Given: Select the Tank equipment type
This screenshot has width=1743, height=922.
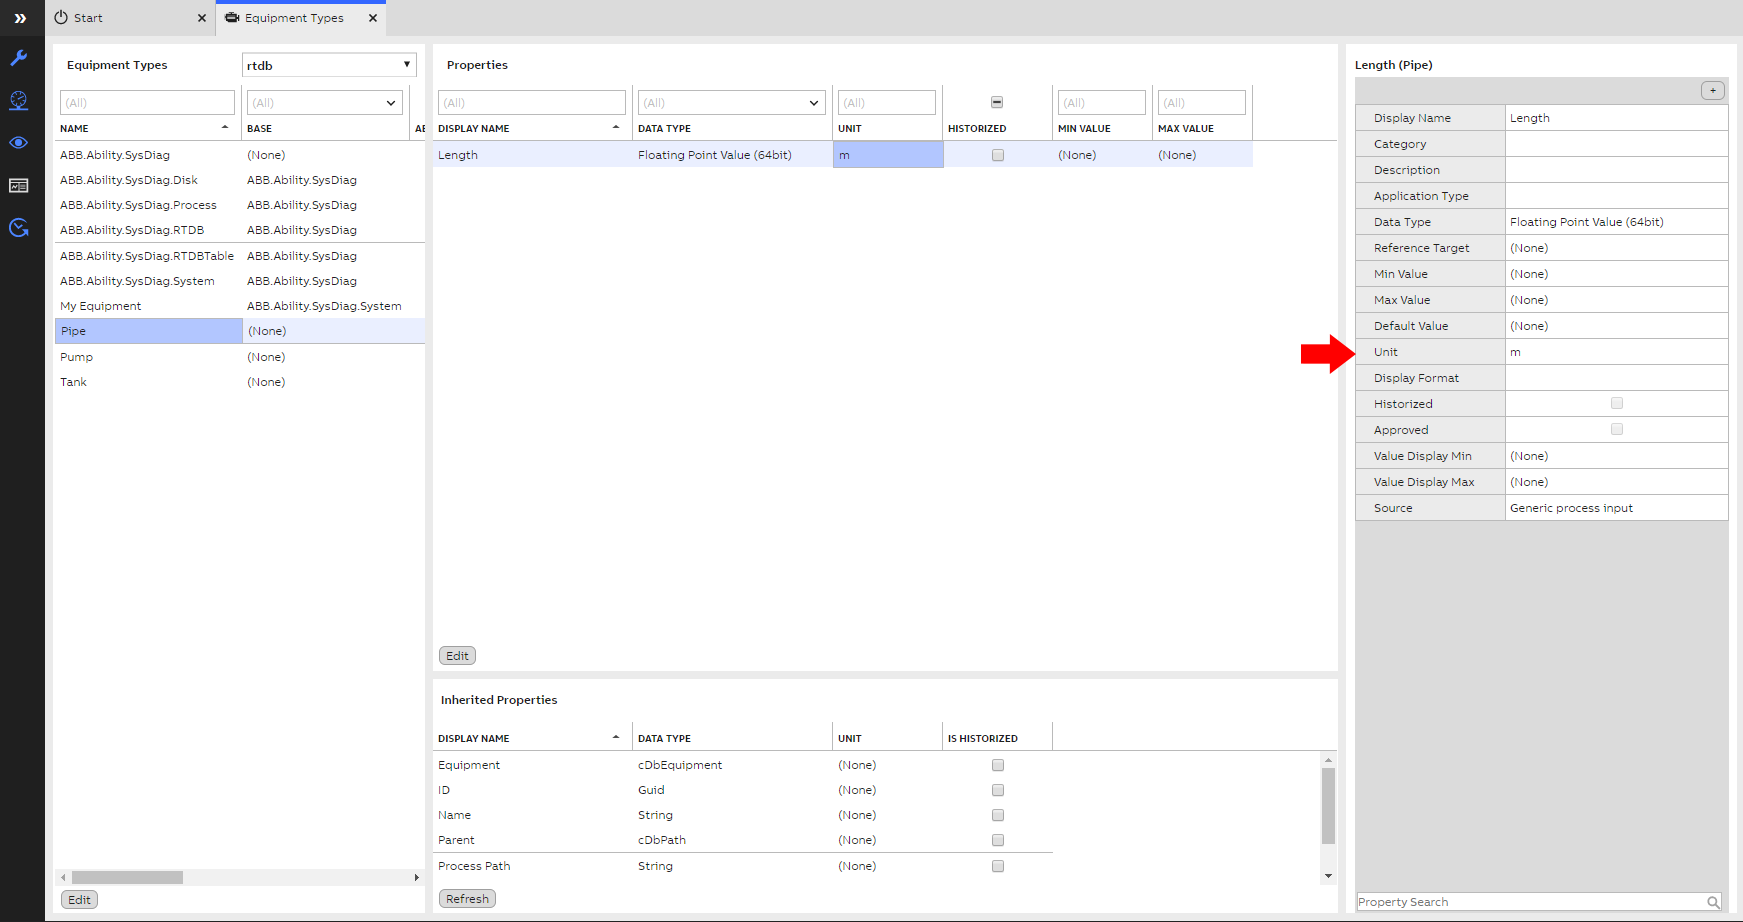Looking at the screenshot, I should tap(73, 382).
